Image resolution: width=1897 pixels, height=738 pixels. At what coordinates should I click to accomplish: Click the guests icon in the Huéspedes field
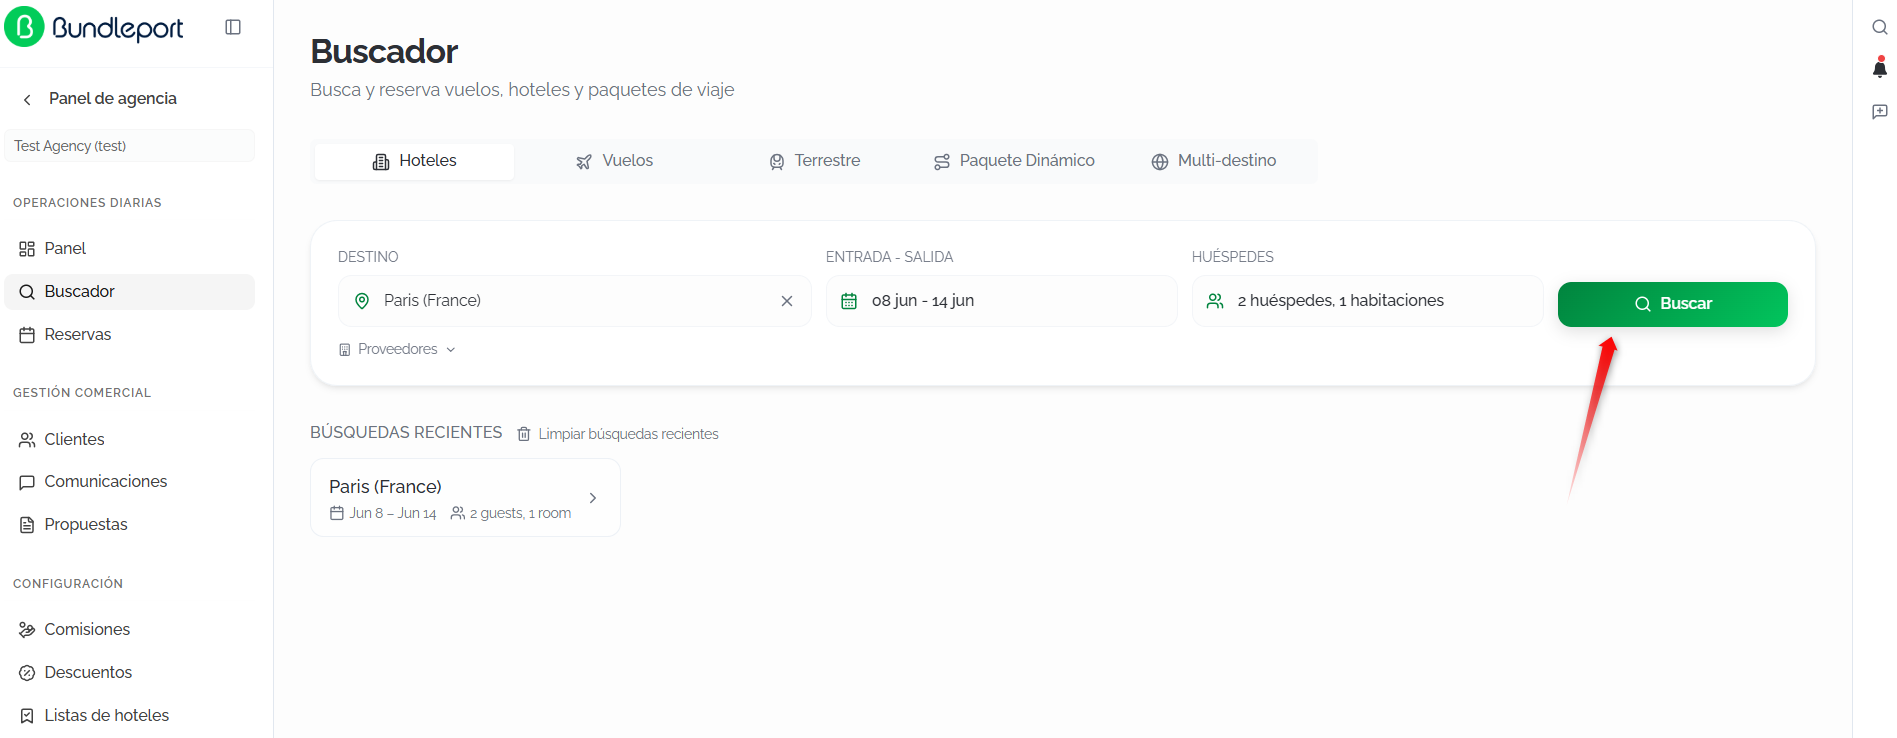point(1215,301)
